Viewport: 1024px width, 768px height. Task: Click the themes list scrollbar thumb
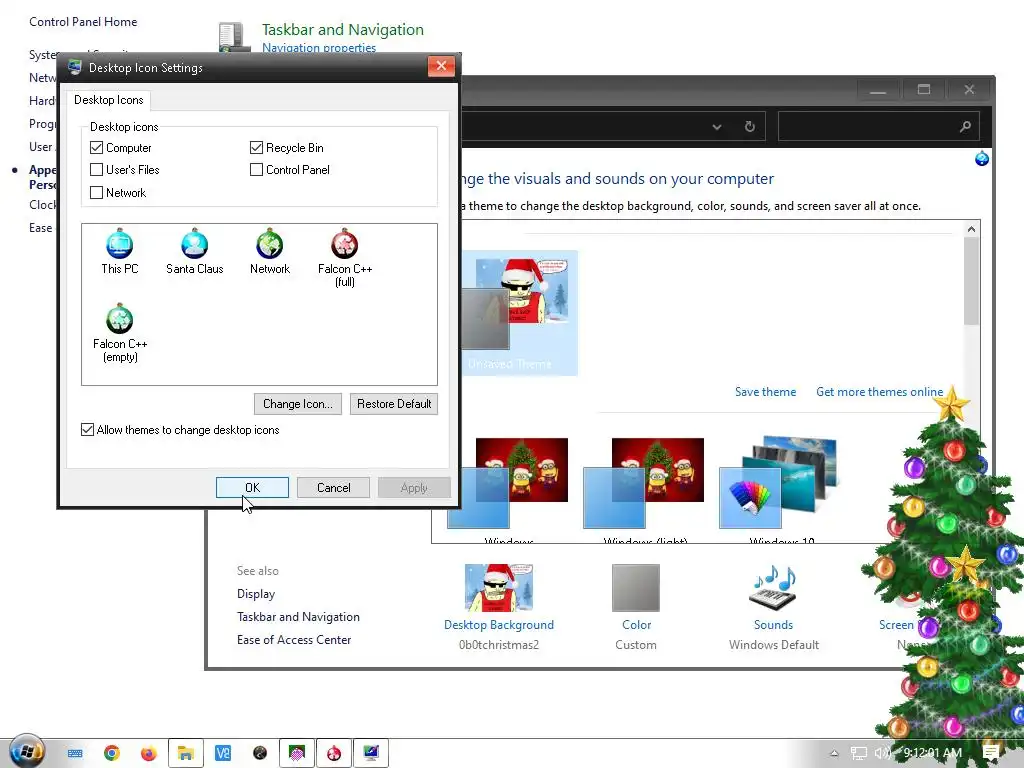[x=971, y=281]
